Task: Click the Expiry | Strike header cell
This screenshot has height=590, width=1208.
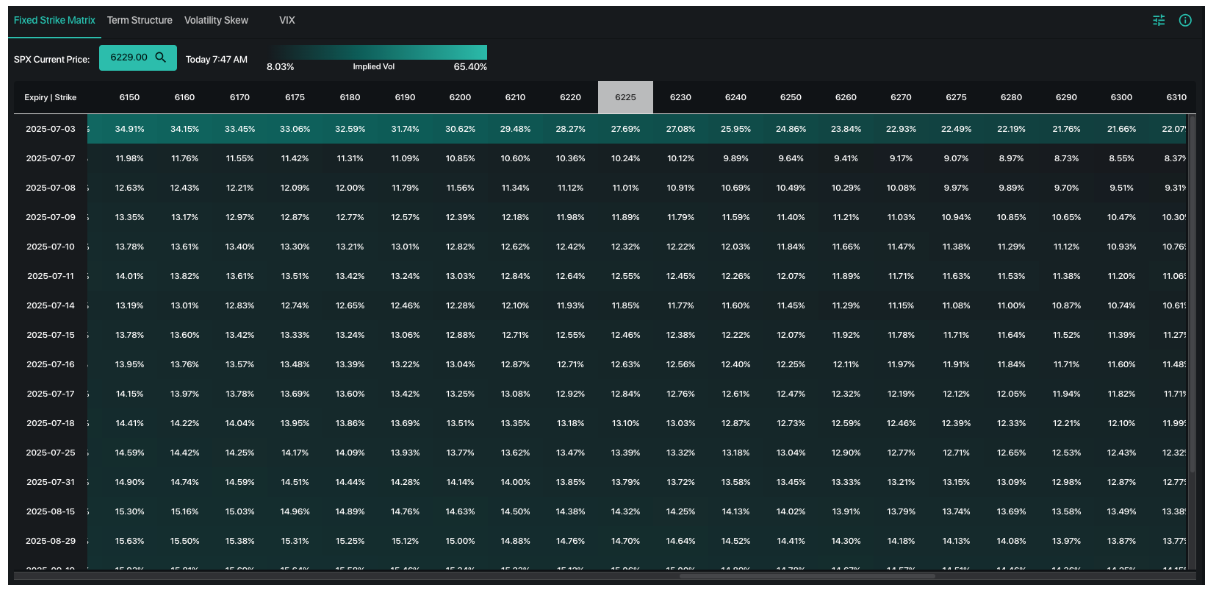Action: (x=51, y=97)
